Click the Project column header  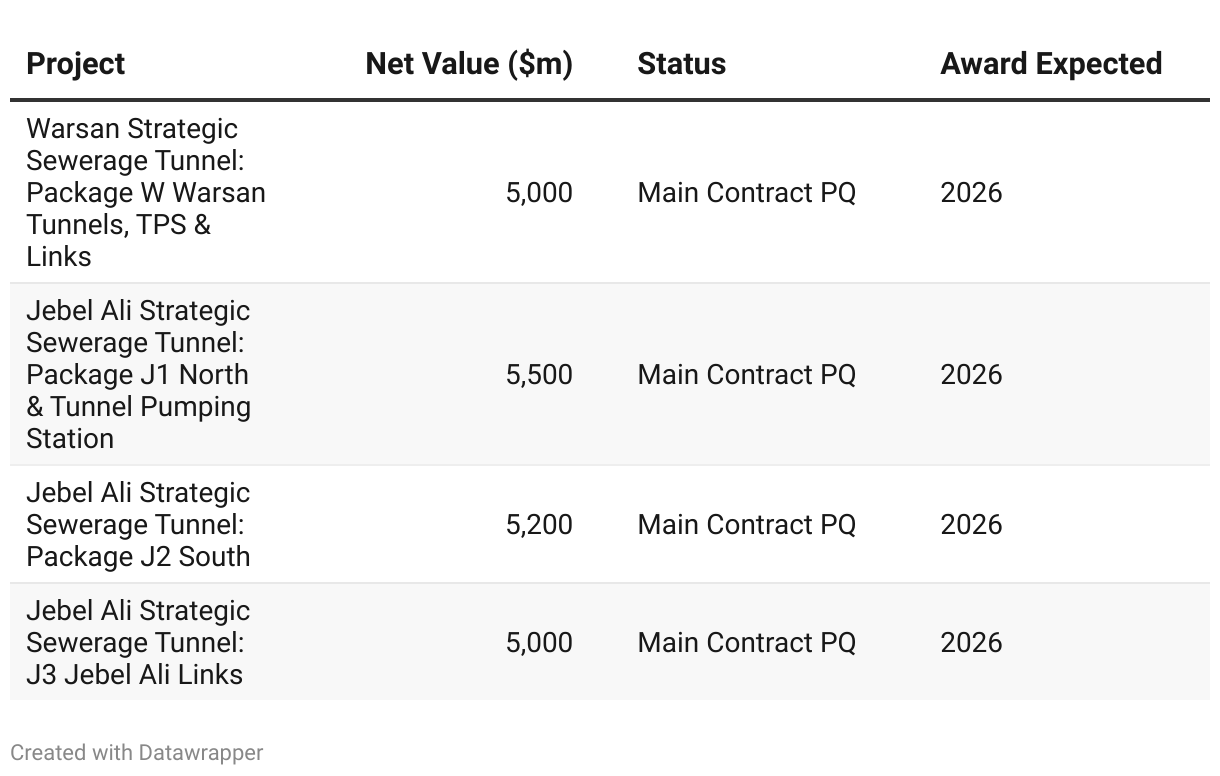(x=76, y=64)
